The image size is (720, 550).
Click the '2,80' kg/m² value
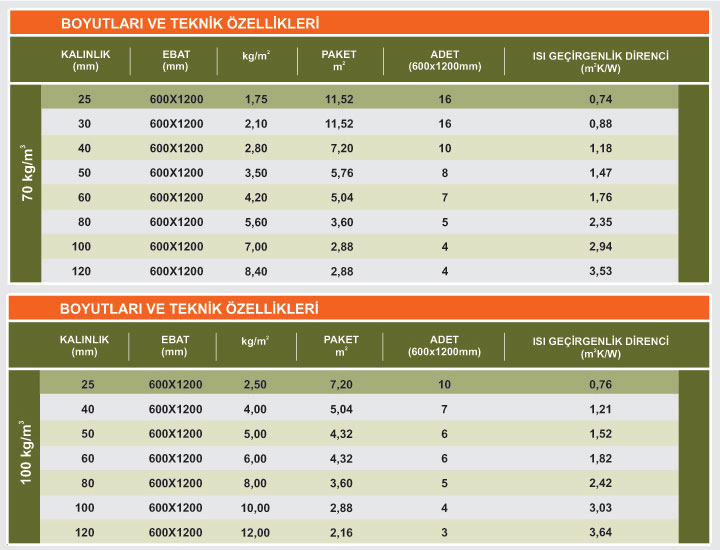(x=256, y=148)
